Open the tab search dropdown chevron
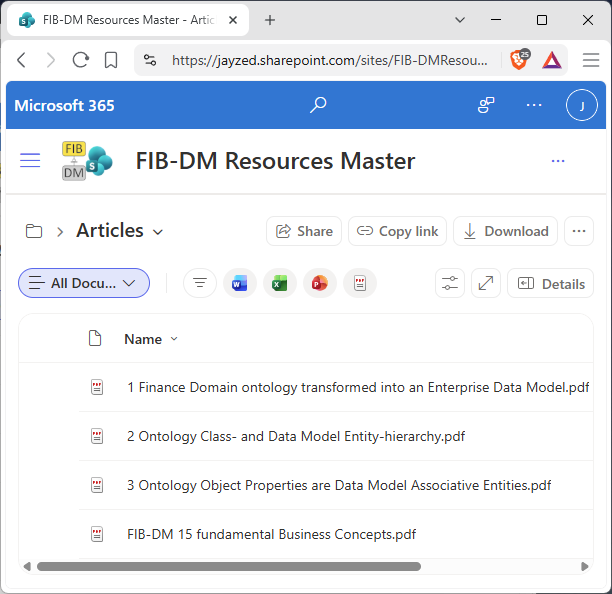The image size is (612, 594). 460,20
